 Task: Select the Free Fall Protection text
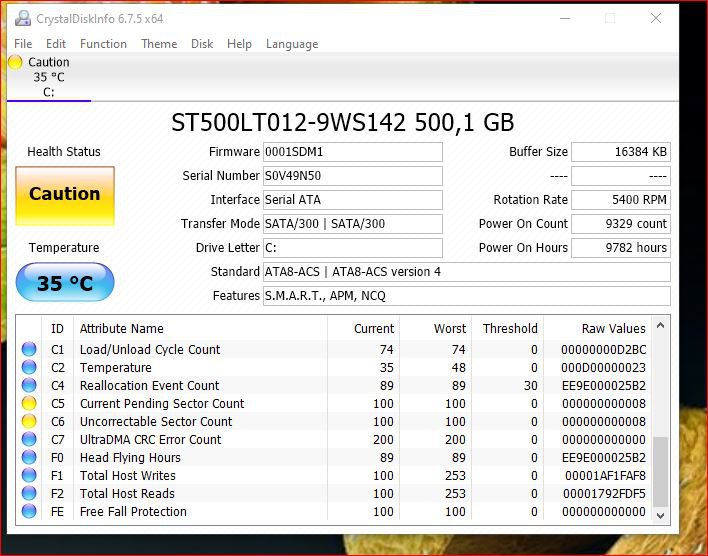(x=133, y=512)
